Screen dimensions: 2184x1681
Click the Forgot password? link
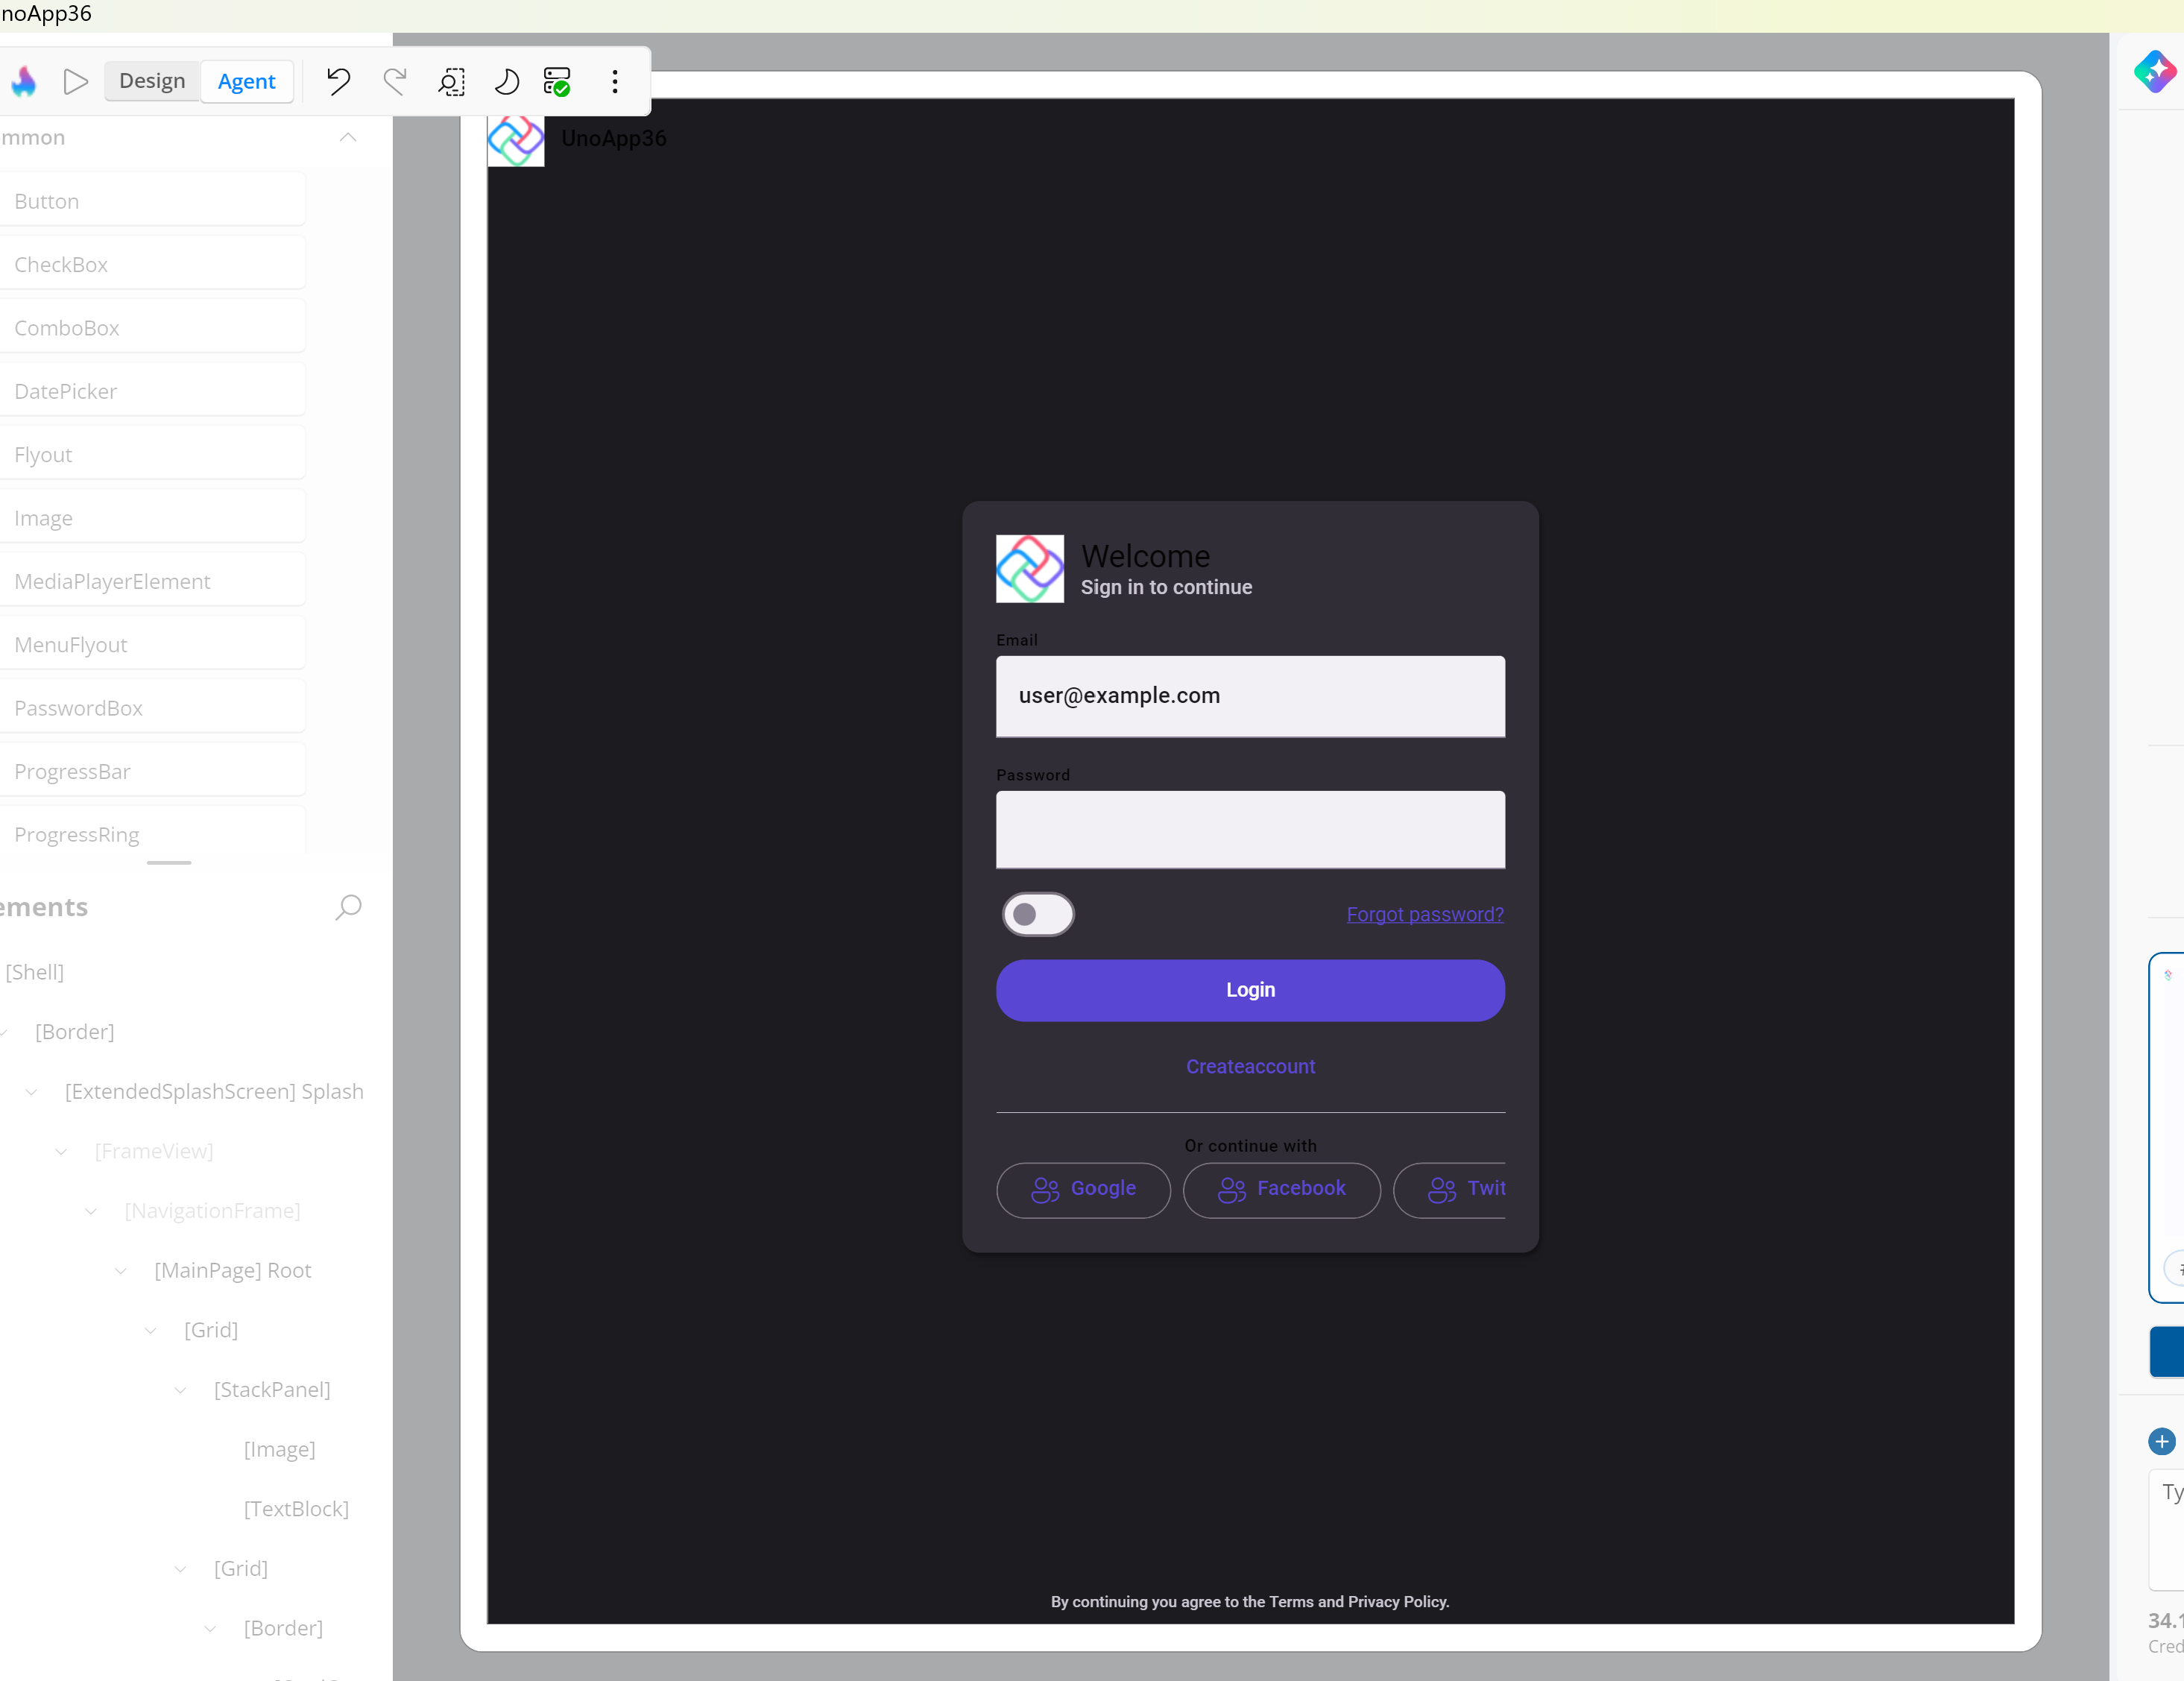point(1424,914)
